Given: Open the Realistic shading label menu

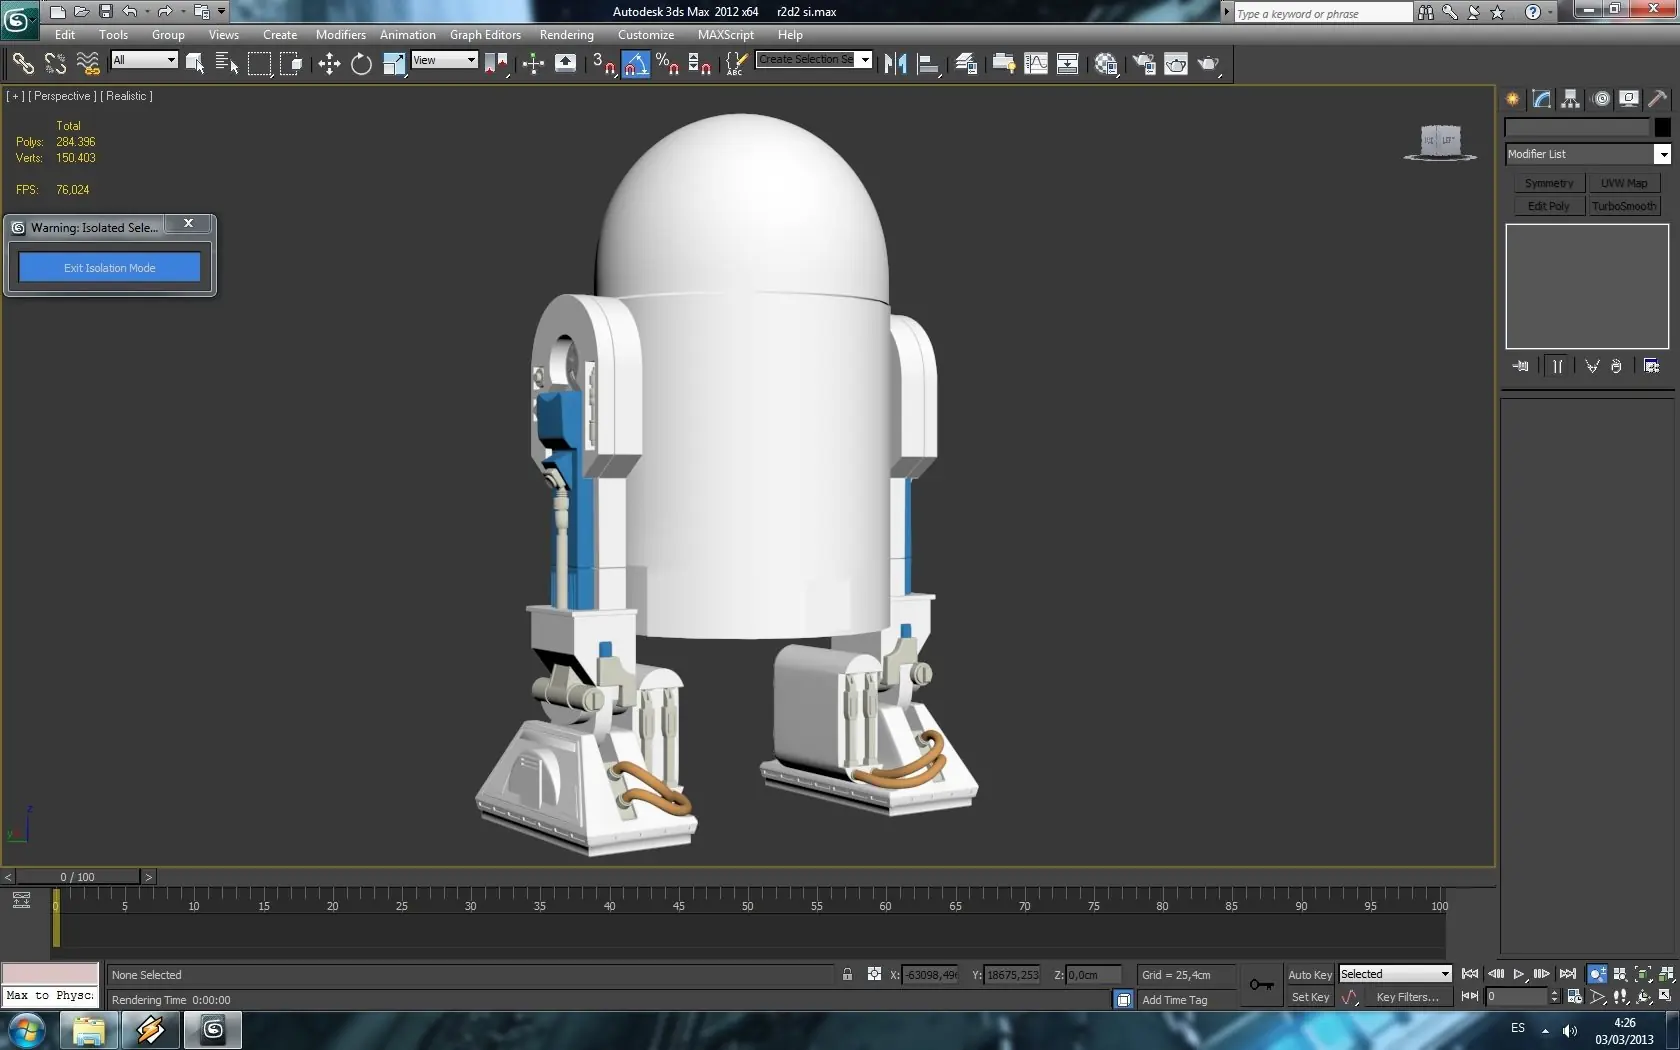Looking at the screenshot, I should tap(127, 96).
